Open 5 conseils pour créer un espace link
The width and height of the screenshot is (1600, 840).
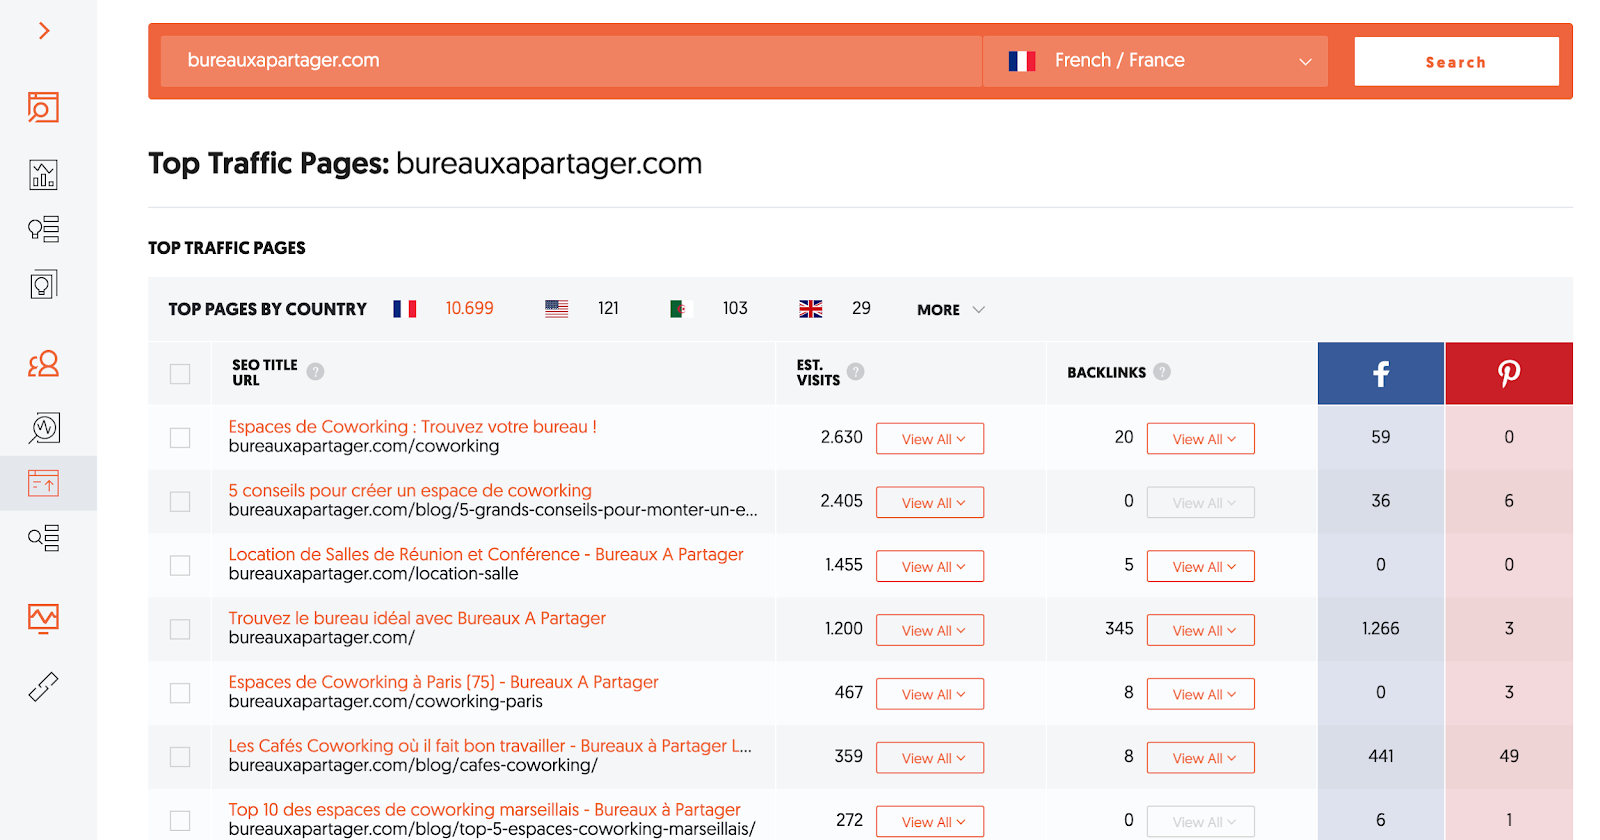(x=410, y=491)
